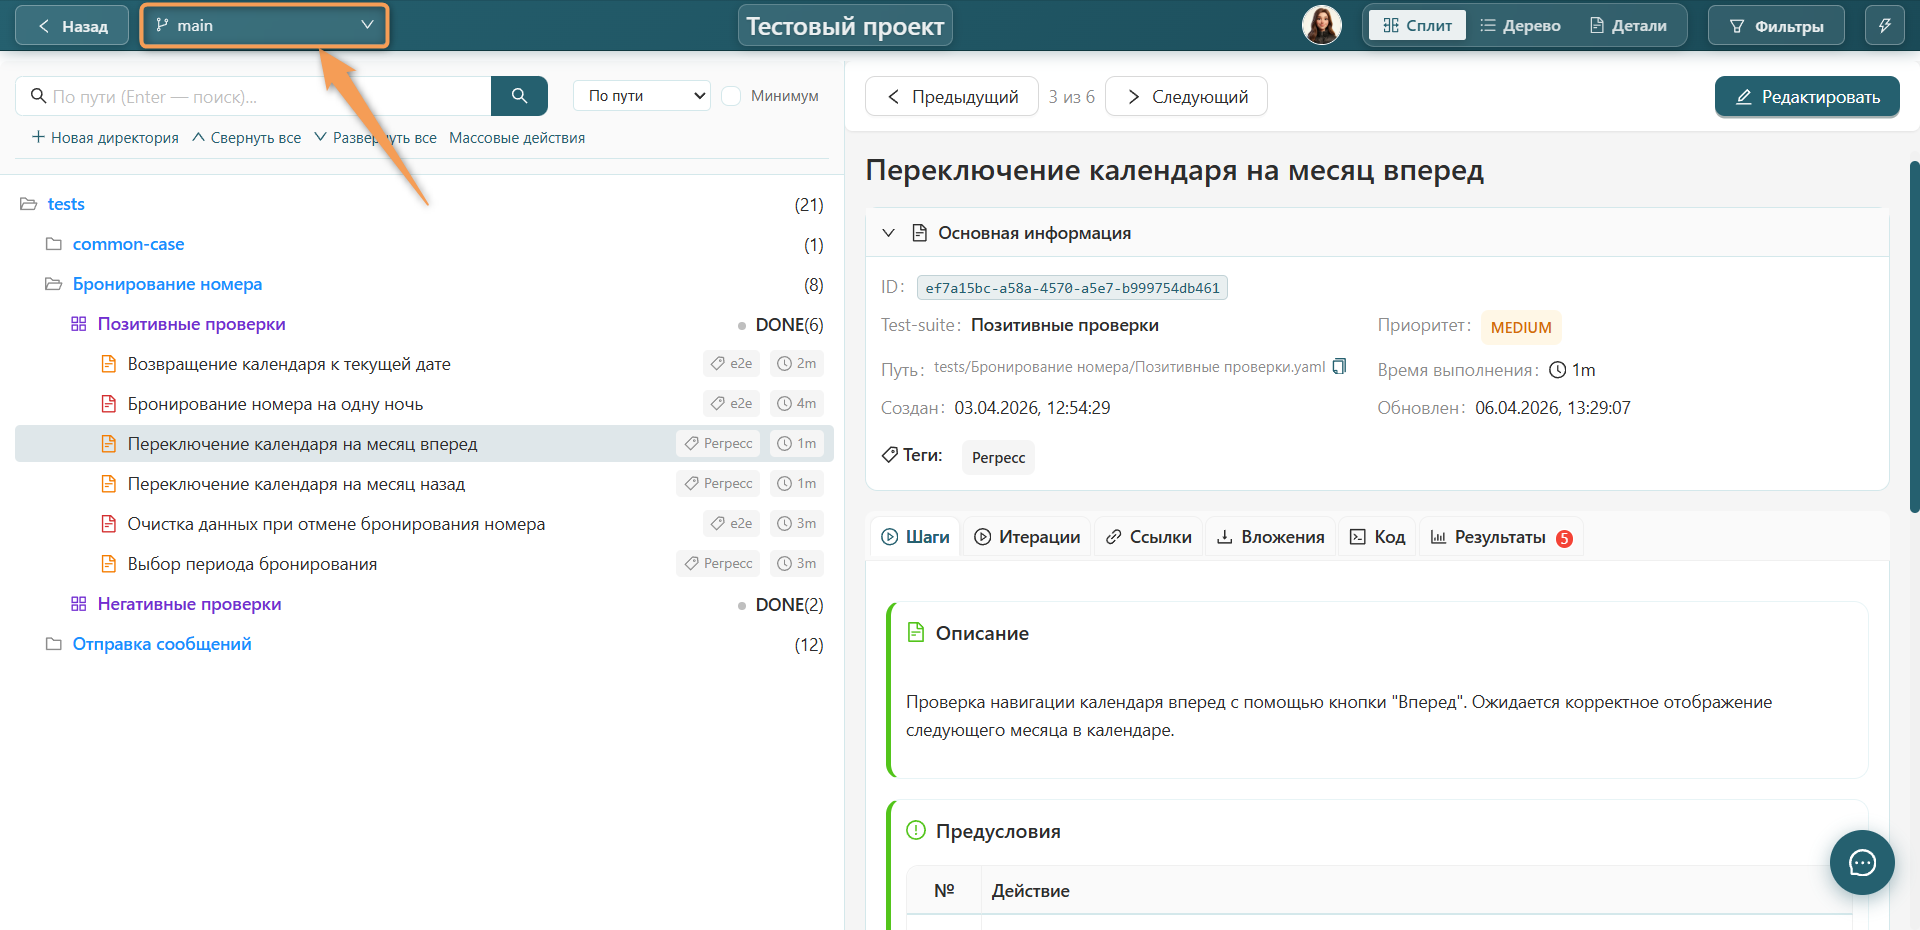Click the document icon beside Основная информация

[920, 233]
